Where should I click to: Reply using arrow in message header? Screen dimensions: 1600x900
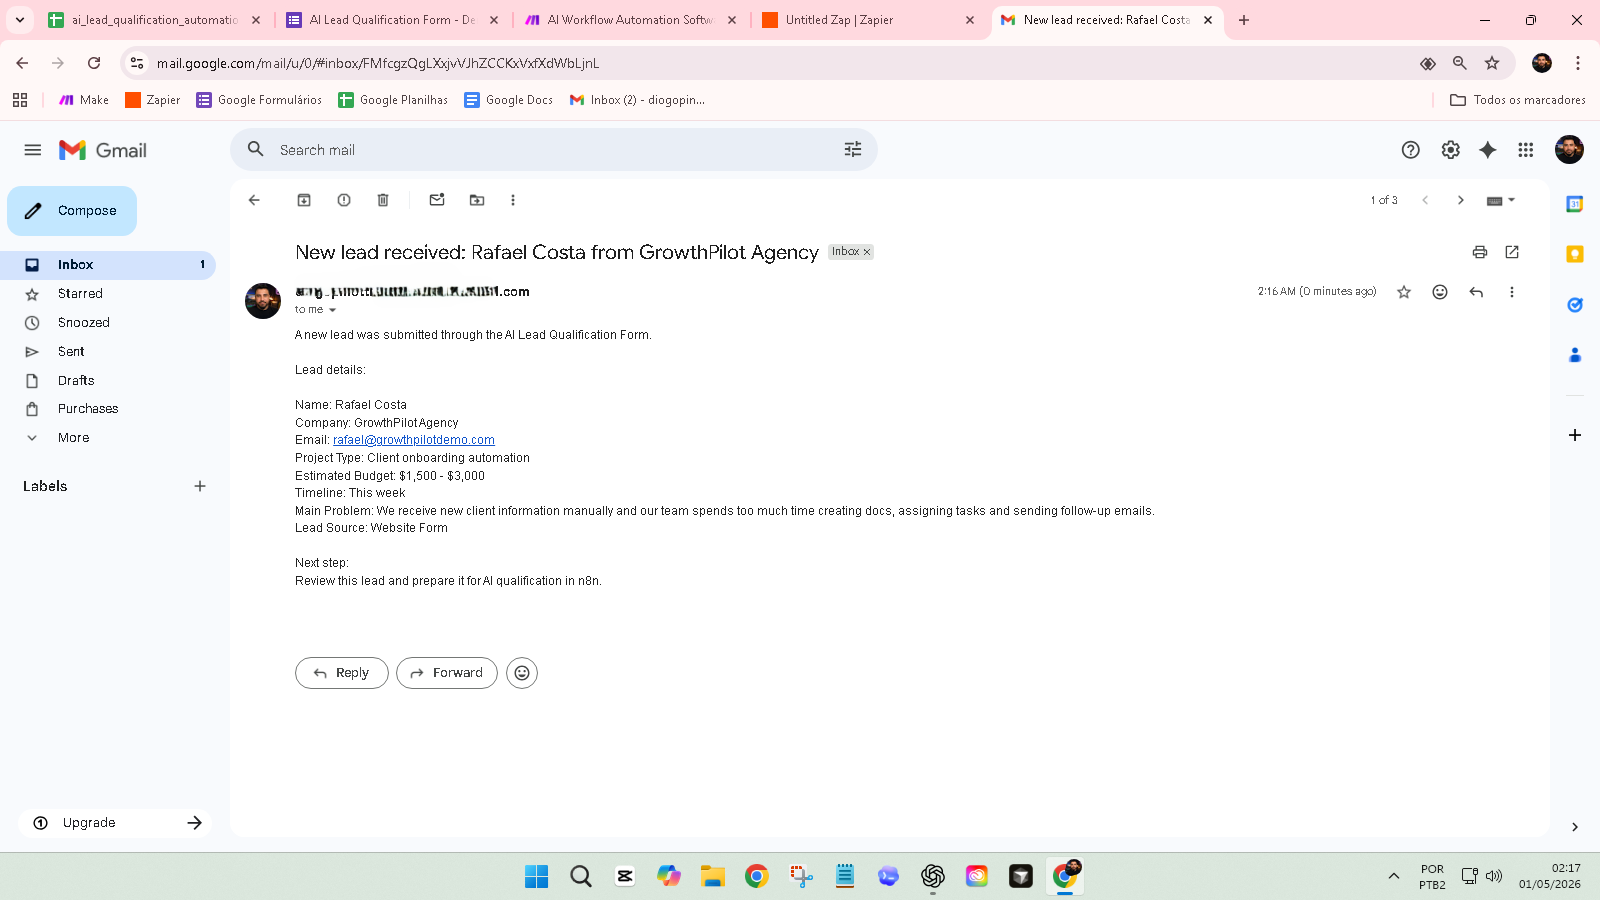point(1476,292)
